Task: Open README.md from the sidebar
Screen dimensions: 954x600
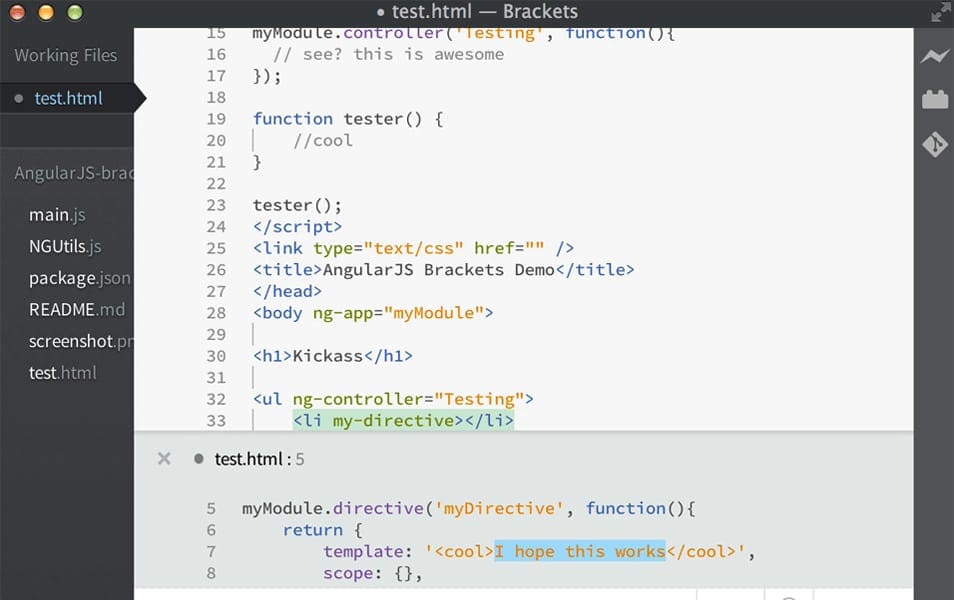Action: click(x=77, y=309)
